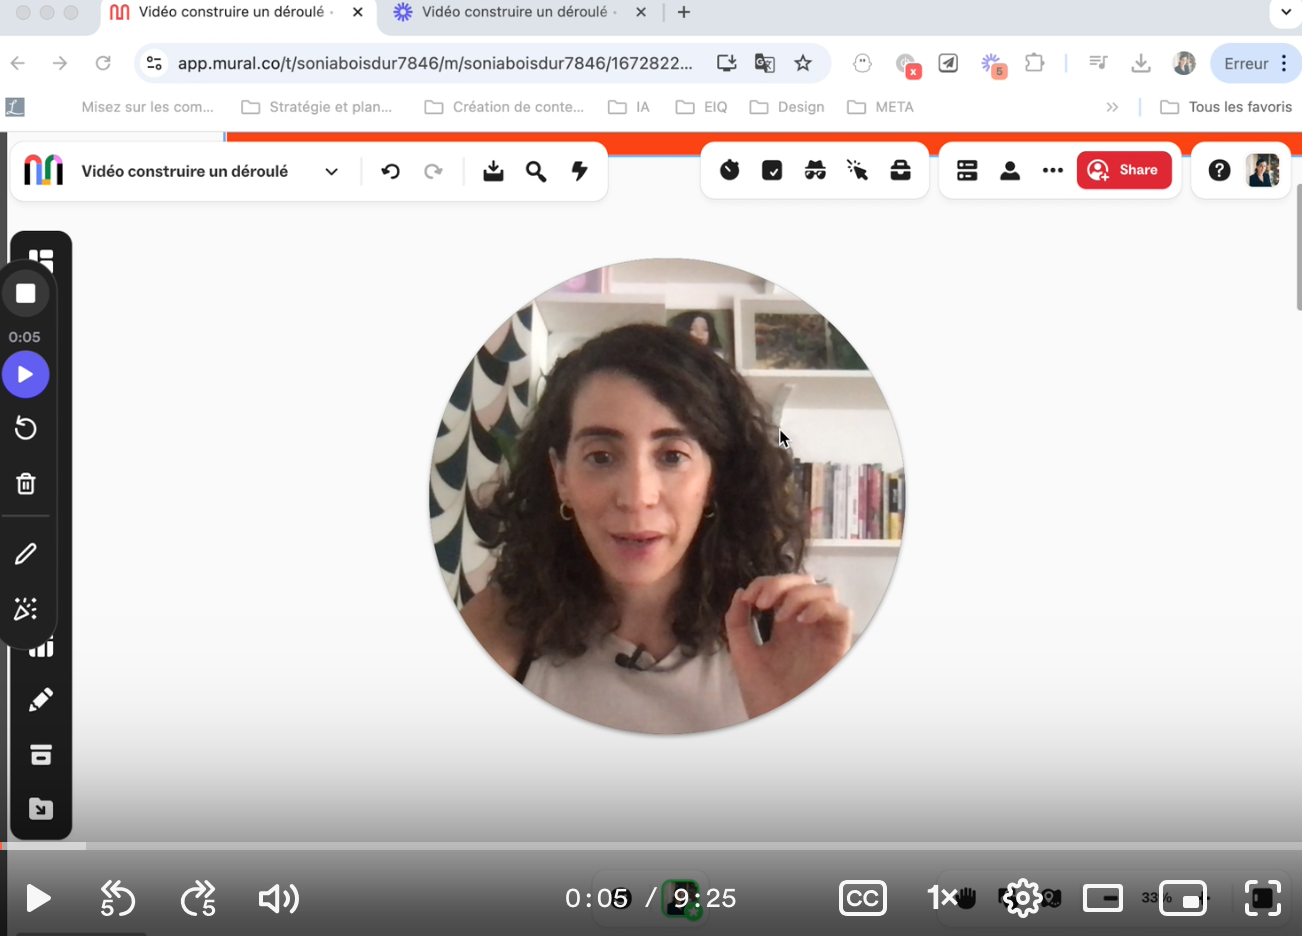Click the lightning bolt quick actions icon
Viewport: 1302px width, 936px height.
[579, 172]
